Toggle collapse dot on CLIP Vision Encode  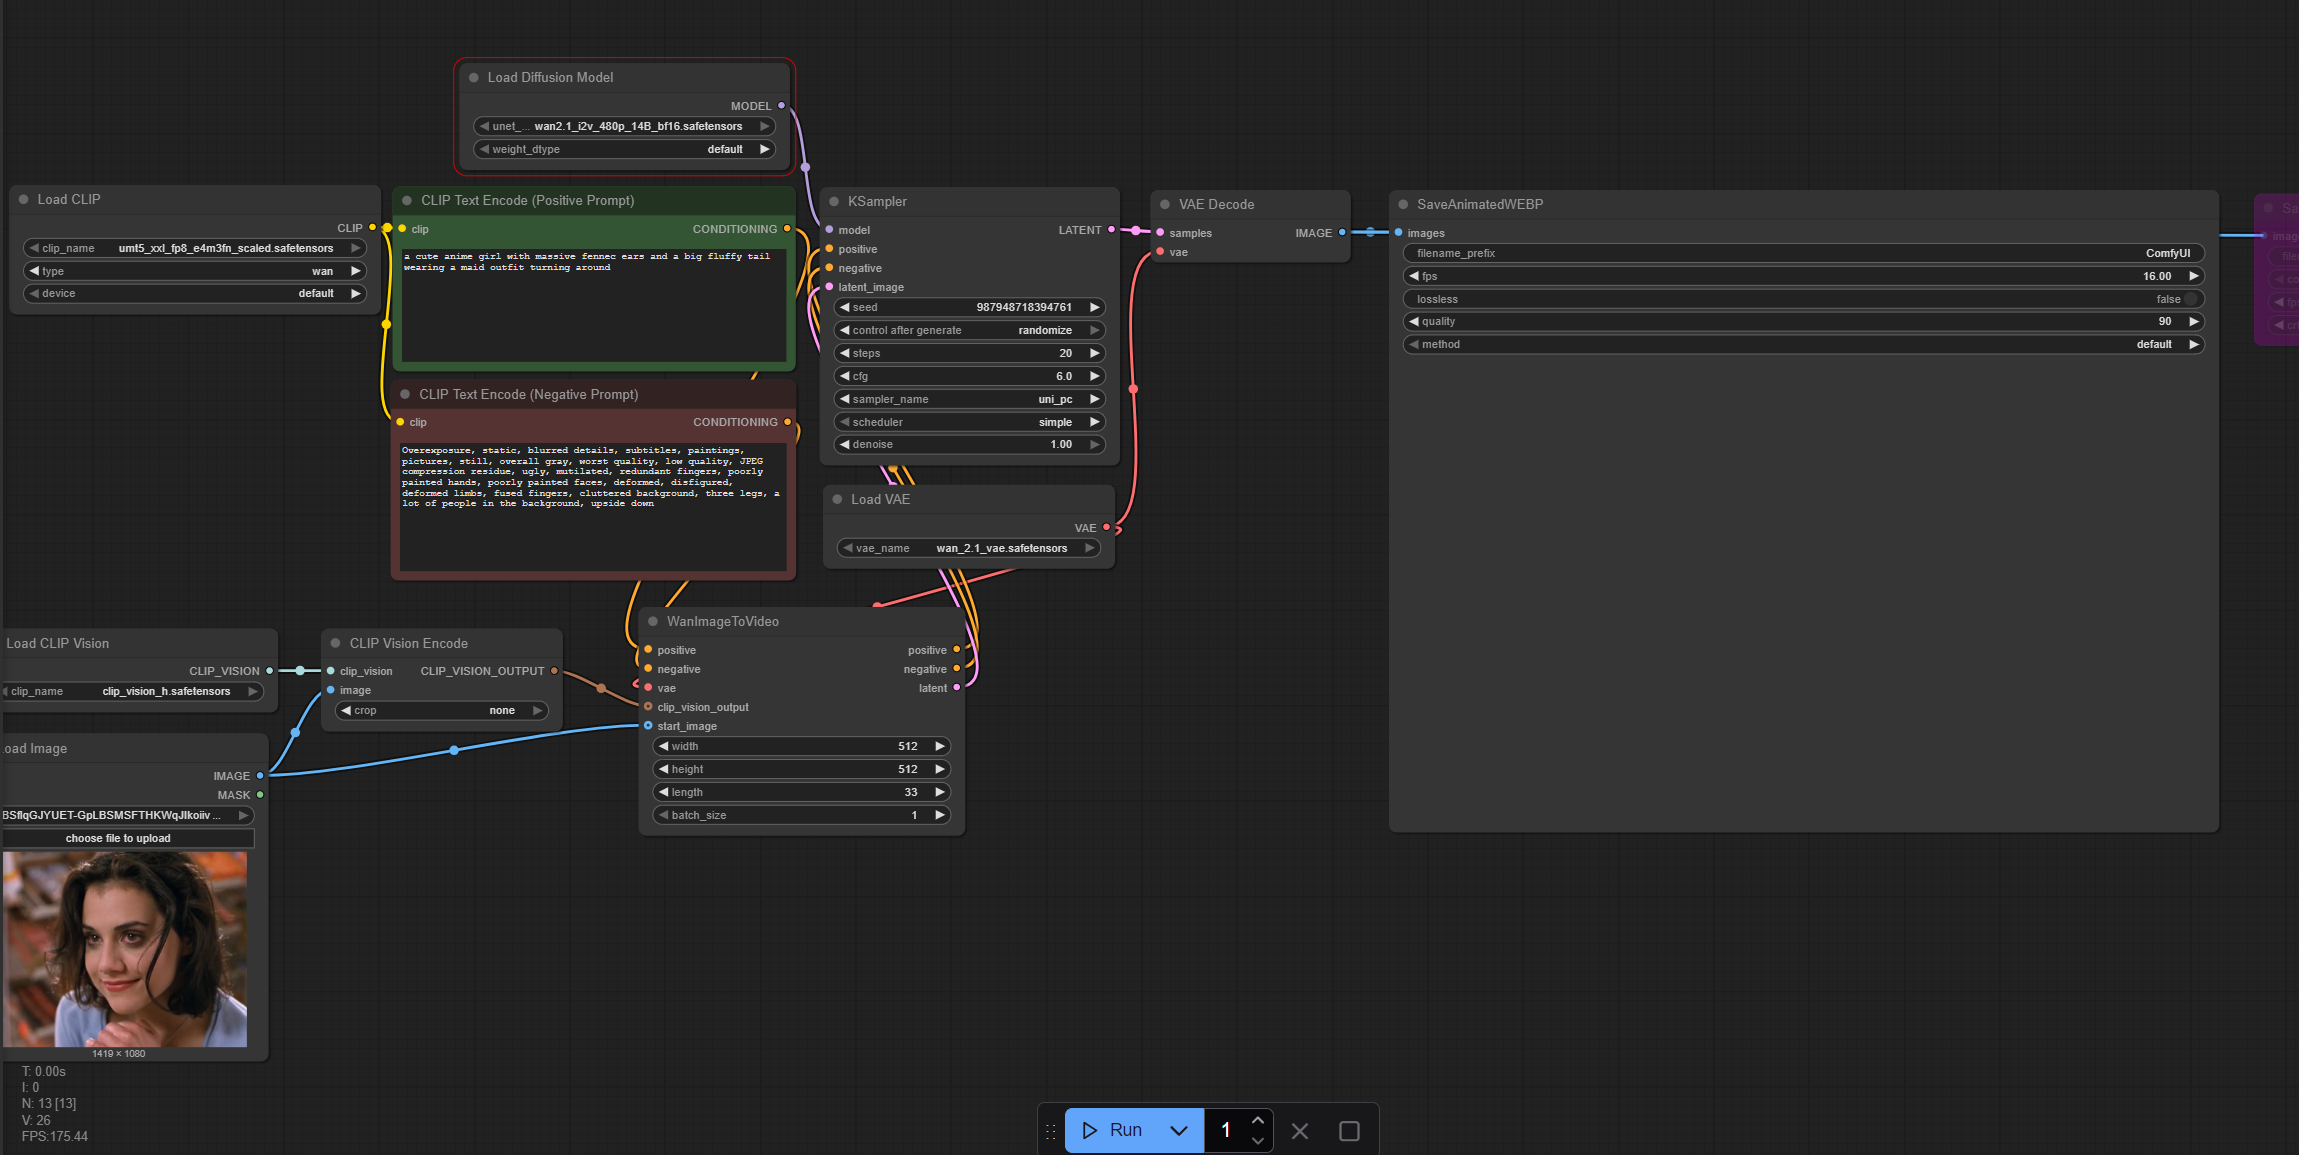point(336,644)
